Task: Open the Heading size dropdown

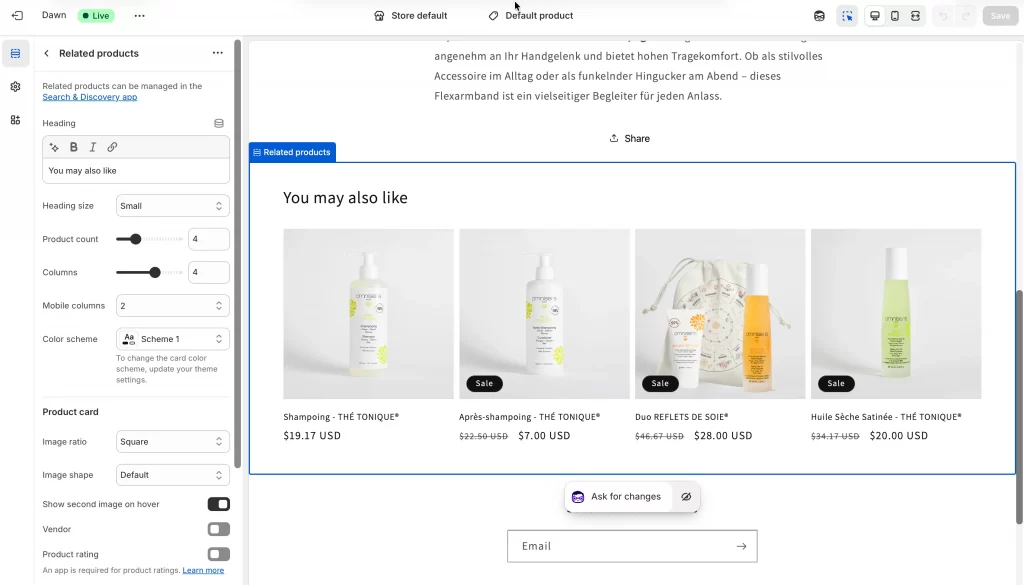Action: (172, 205)
